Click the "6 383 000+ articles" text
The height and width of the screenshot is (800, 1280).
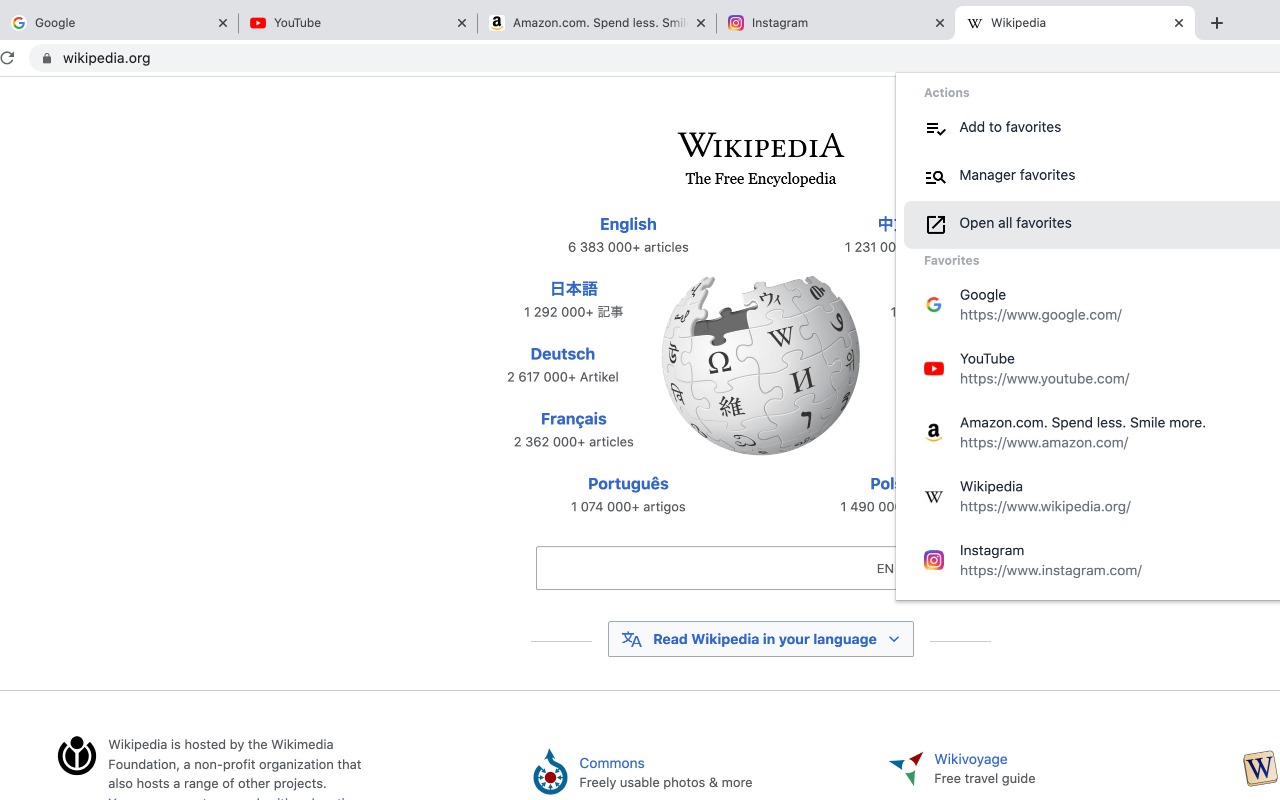pos(628,247)
